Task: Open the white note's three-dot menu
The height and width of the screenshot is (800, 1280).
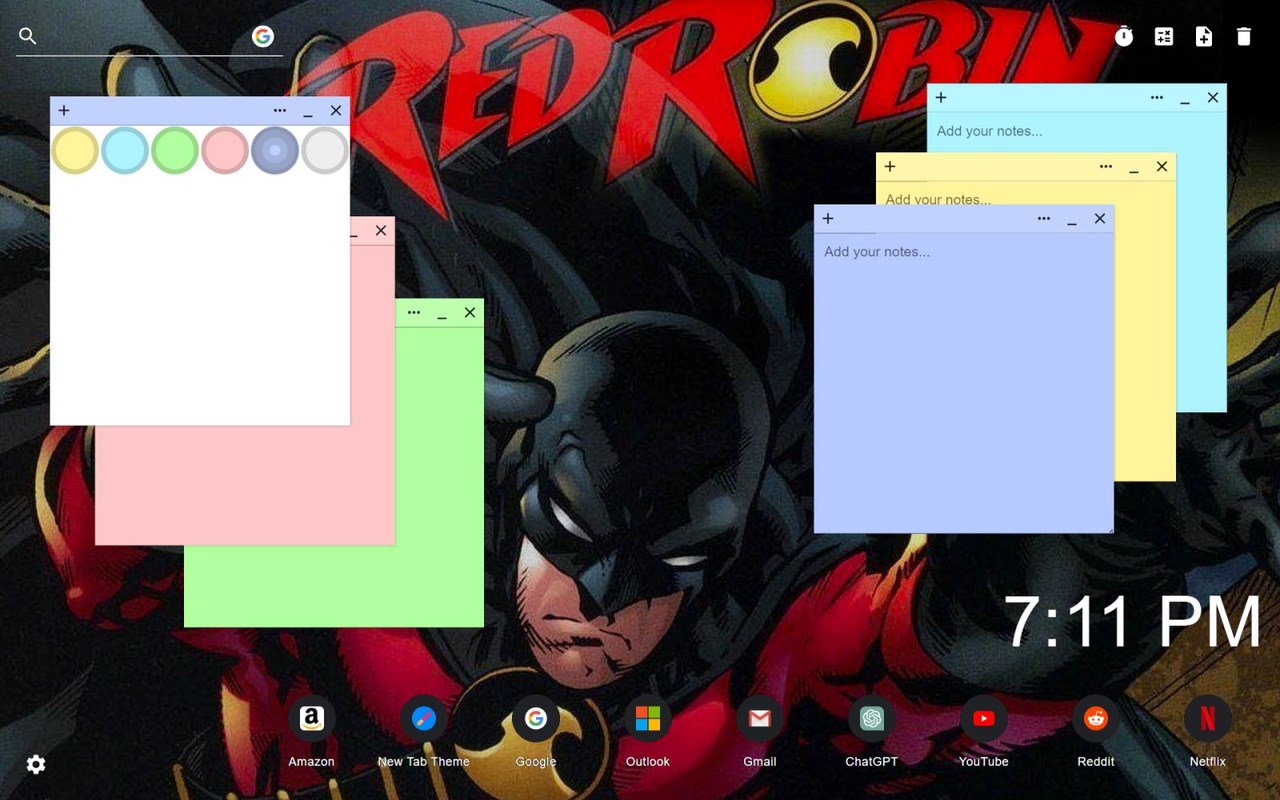Action: pos(280,111)
